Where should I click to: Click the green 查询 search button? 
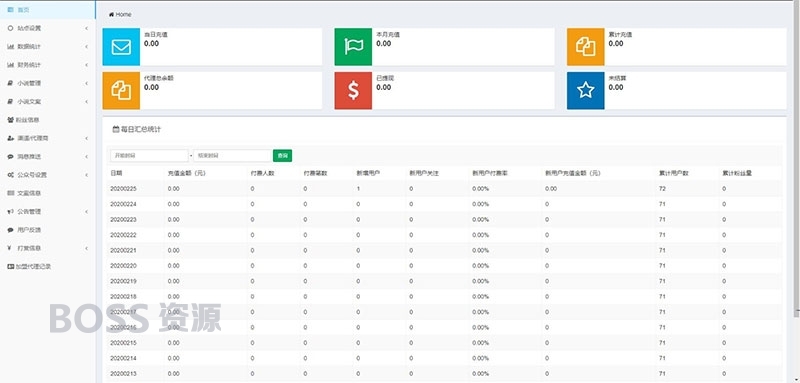[x=283, y=156]
